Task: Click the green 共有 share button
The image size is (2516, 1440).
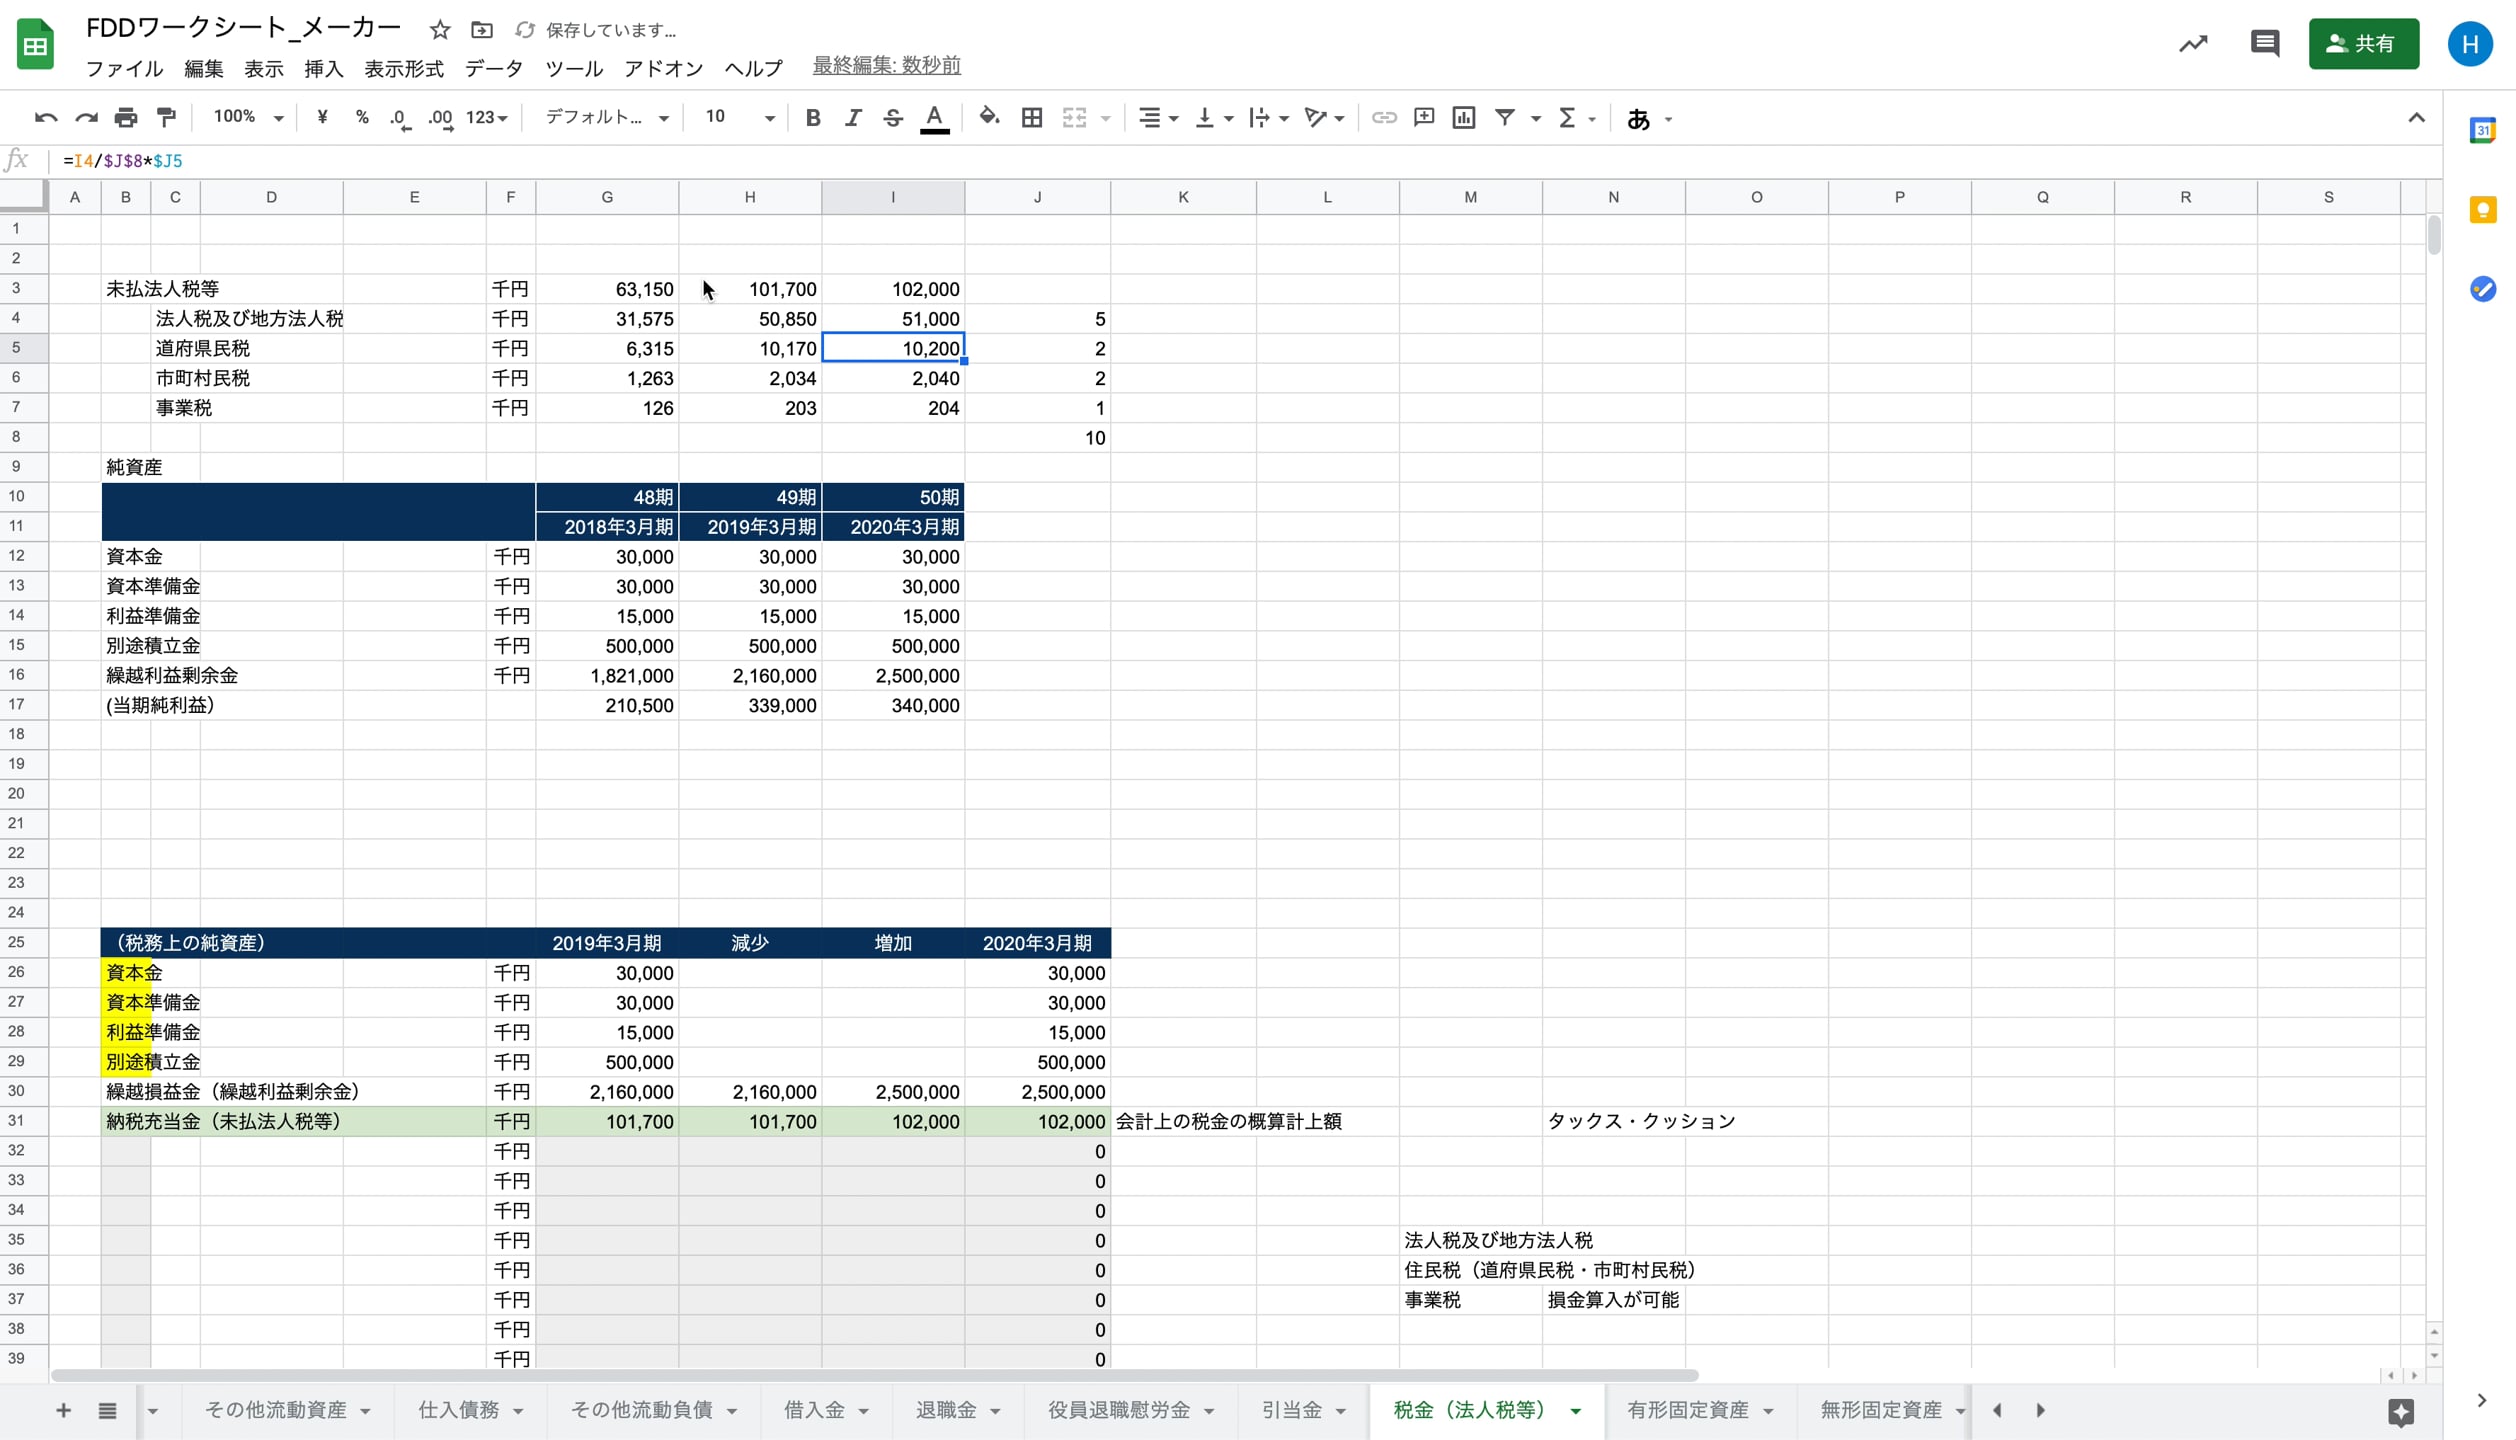Action: [x=2362, y=44]
